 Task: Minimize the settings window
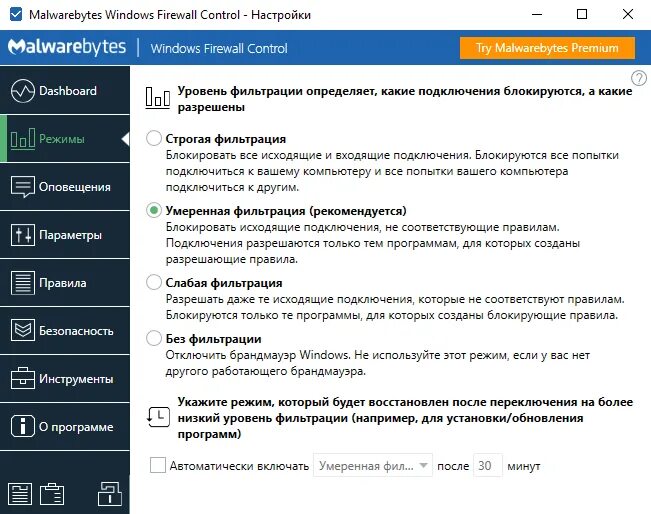[x=537, y=15]
